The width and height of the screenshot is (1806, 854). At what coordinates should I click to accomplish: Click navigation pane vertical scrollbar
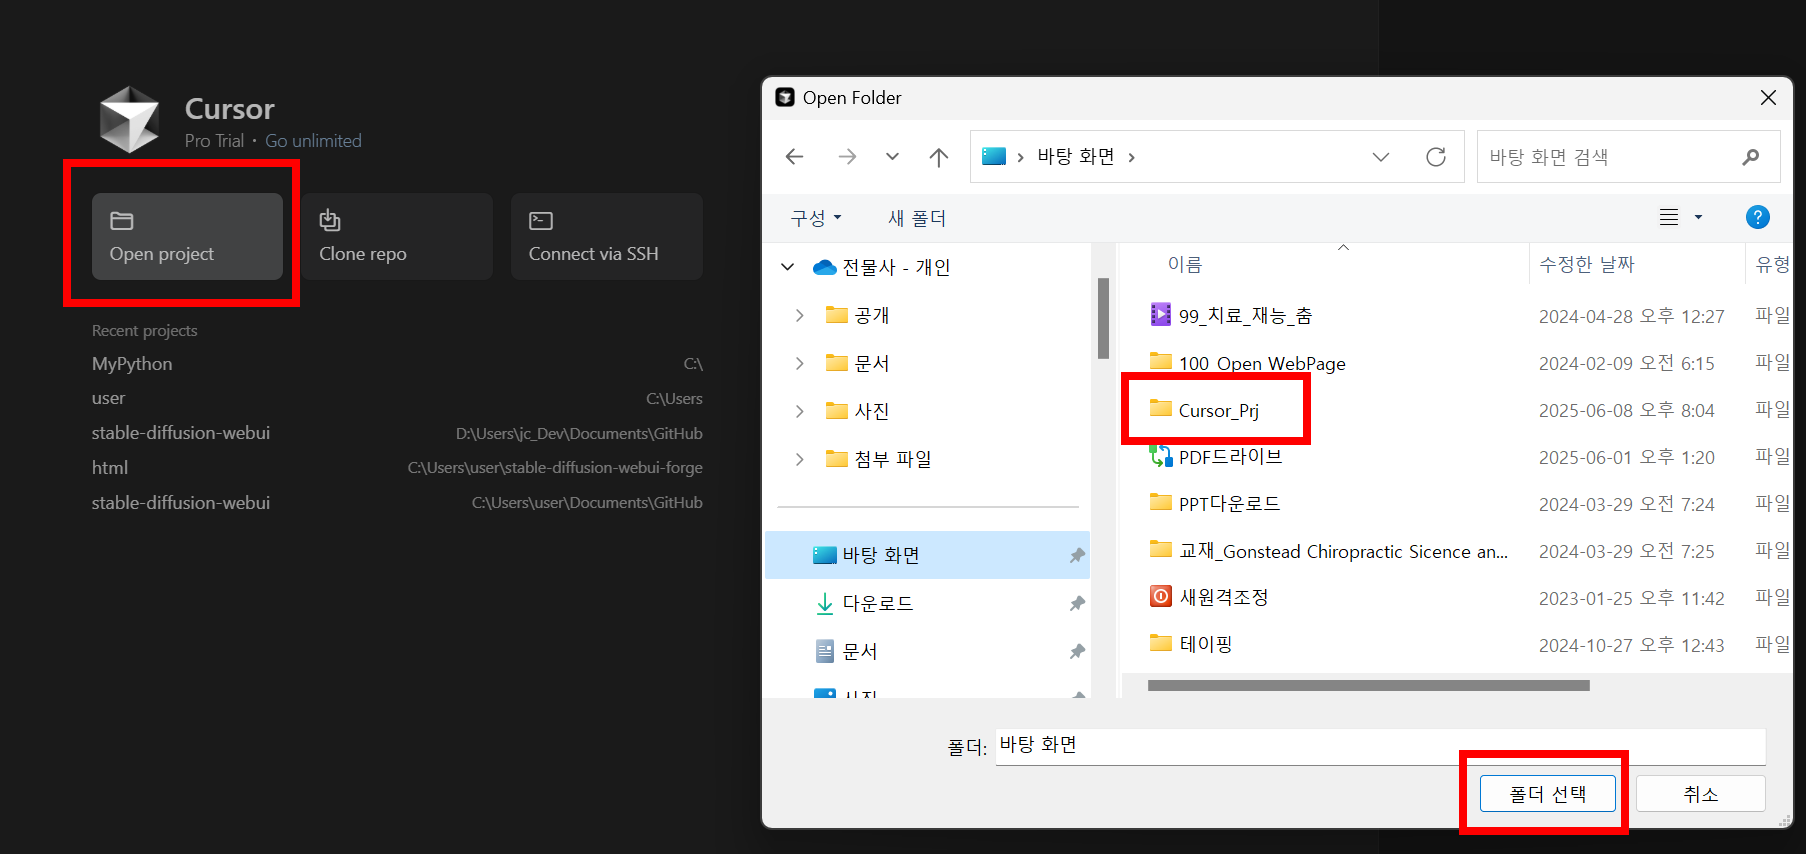[1103, 318]
